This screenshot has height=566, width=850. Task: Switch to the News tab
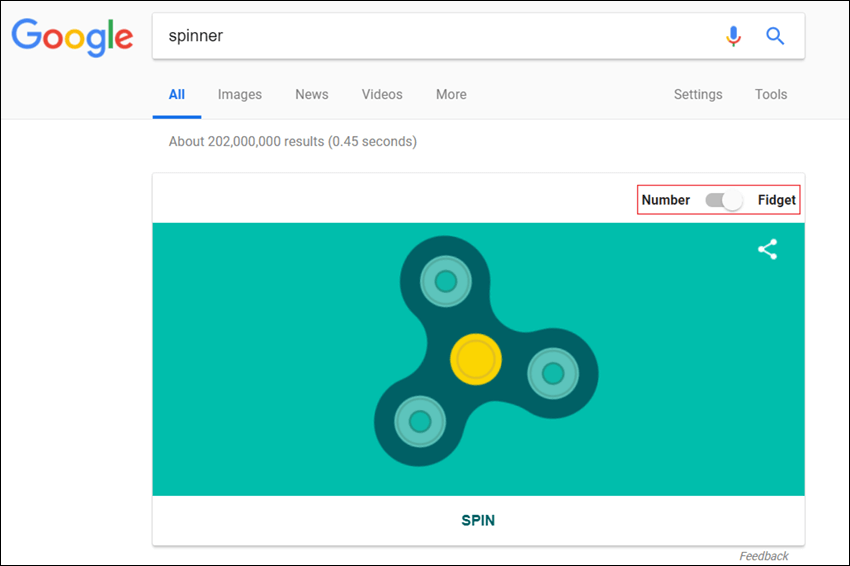click(x=312, y=94)
